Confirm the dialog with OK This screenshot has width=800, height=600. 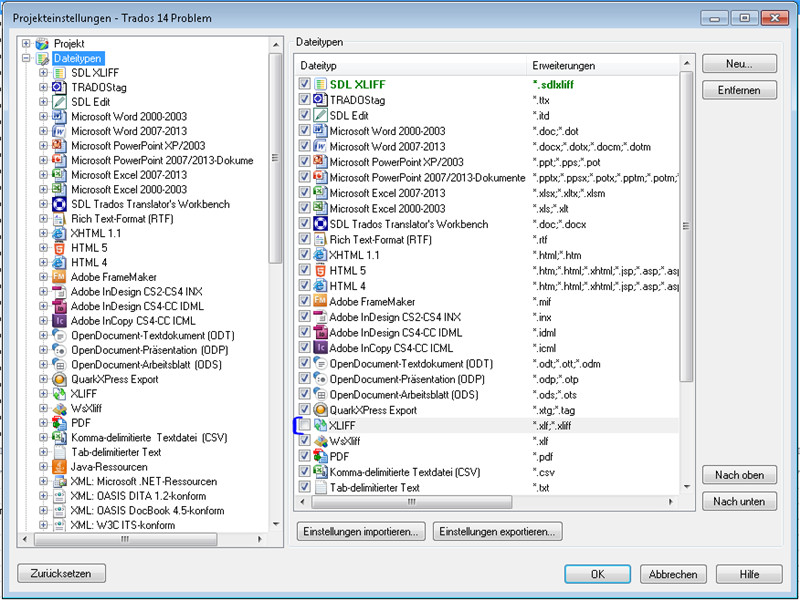coord(597,574)
